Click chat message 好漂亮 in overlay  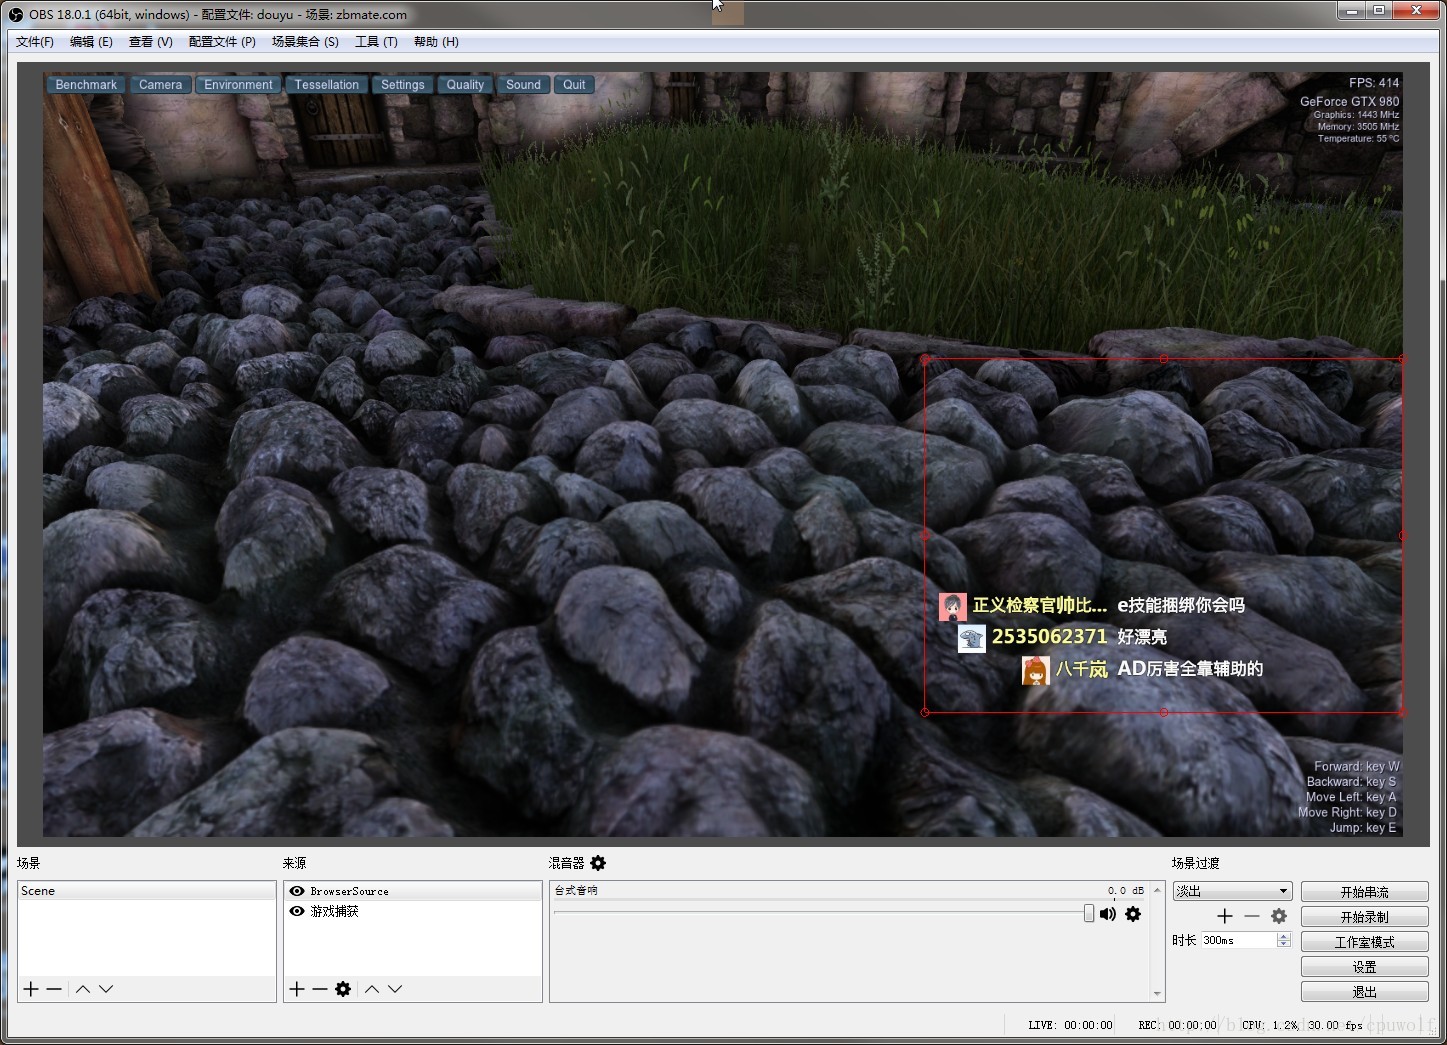[1142, 637]
